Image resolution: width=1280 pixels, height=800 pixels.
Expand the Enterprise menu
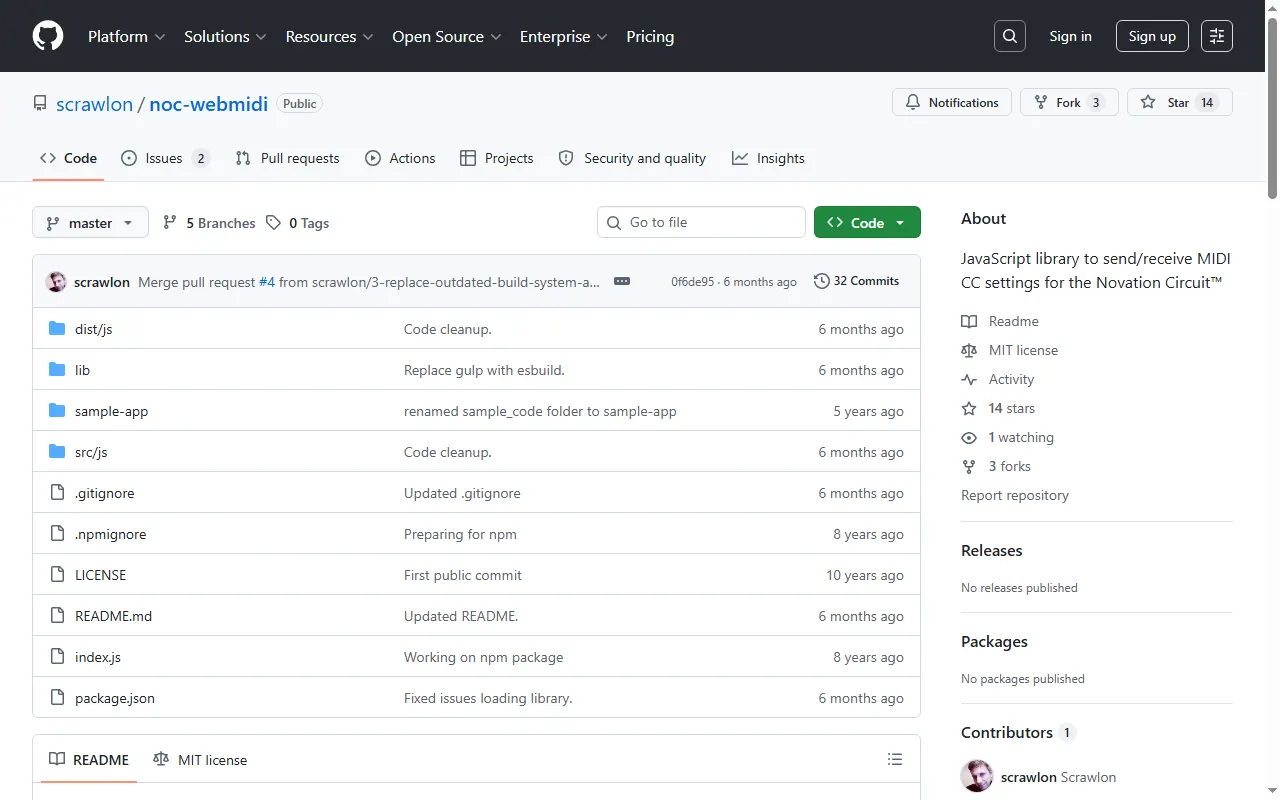pyautogui.click(x=564, y=36)
